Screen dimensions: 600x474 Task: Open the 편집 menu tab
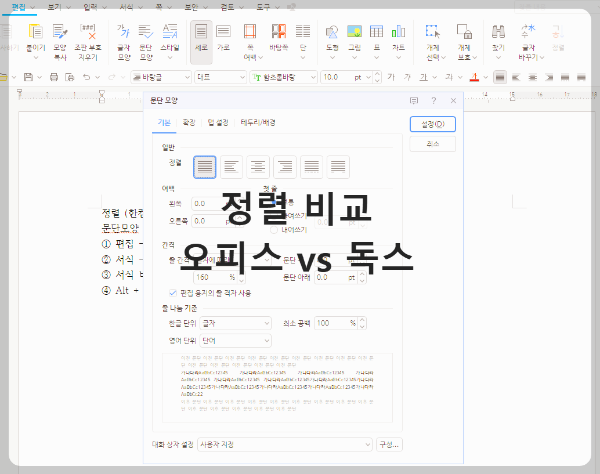click(19, 7)
